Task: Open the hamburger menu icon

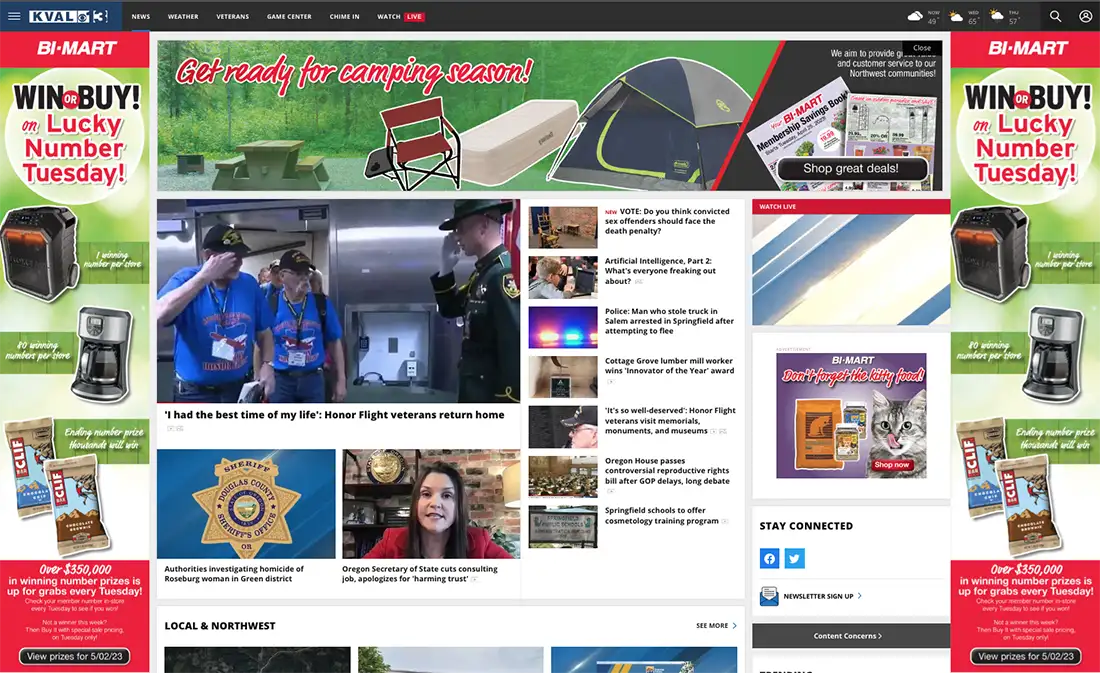Action: click(14, 16)
